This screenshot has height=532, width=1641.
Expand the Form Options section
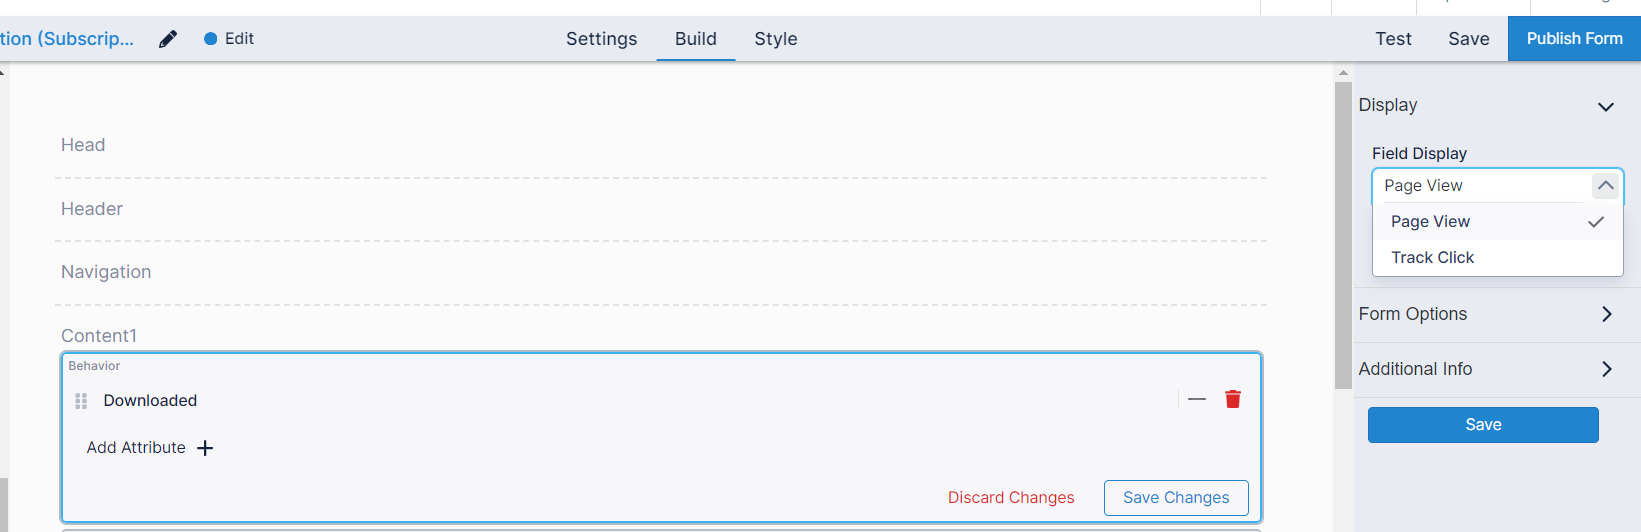(1606, 314)
